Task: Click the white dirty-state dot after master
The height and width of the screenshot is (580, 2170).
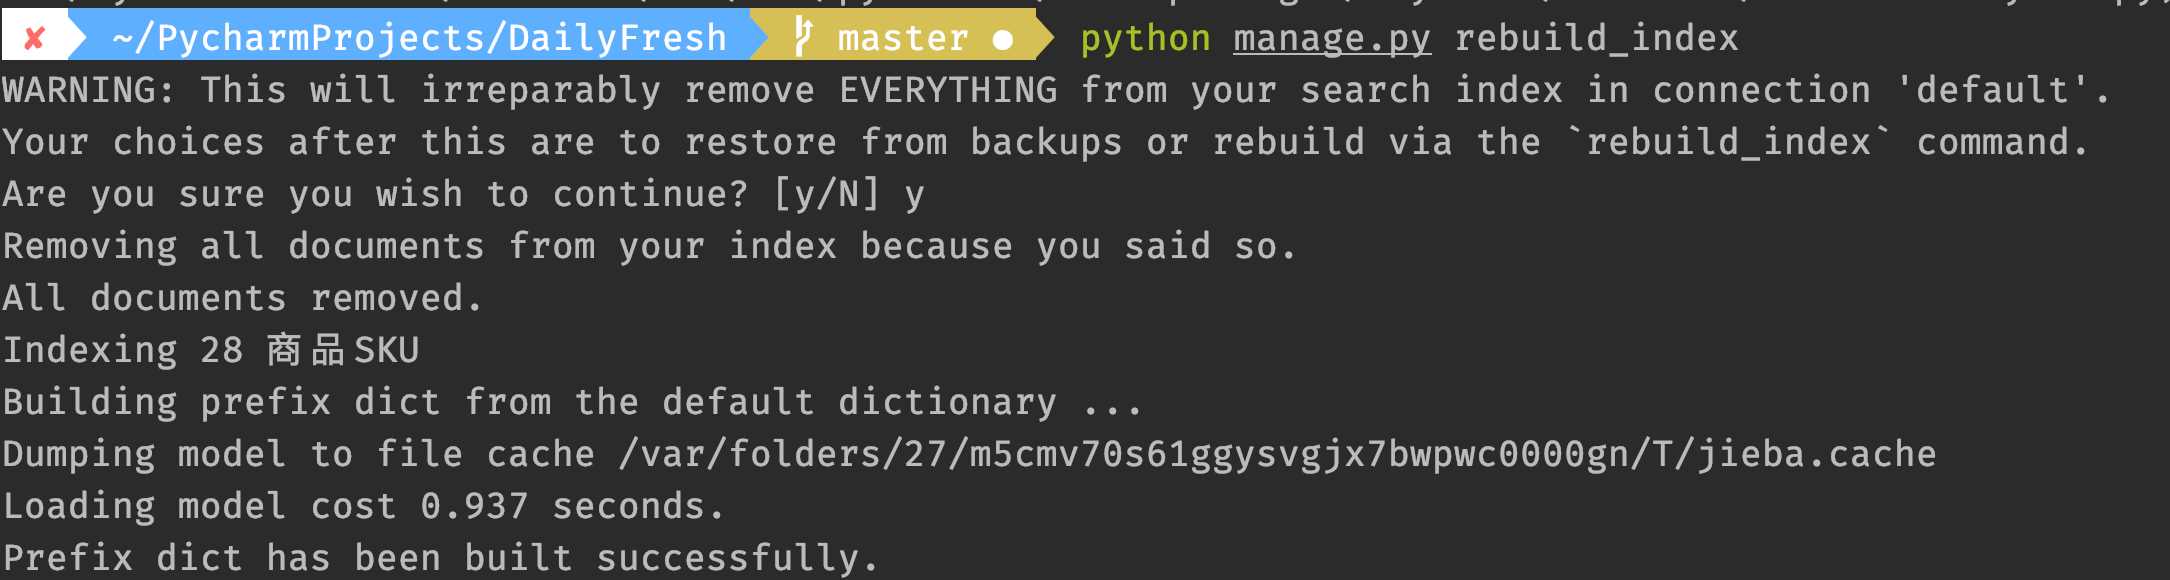Action: click(x=1003, y=40)
